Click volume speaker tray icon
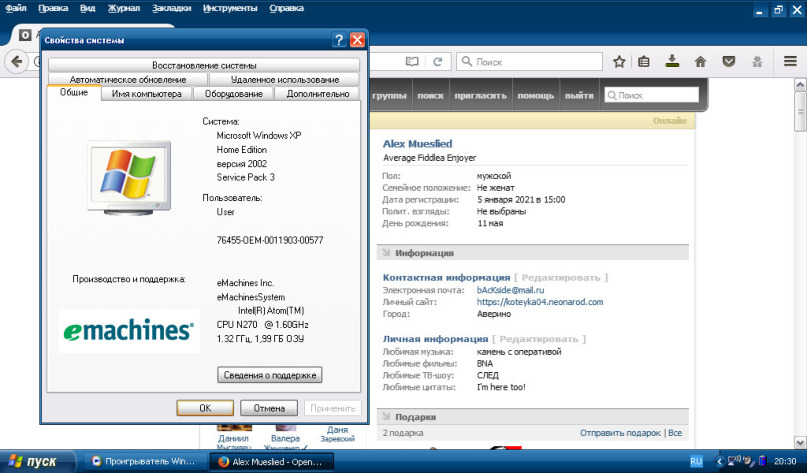The width and height of the screenshot is (807, 473). pyautogui.click(x=748, y=461)
